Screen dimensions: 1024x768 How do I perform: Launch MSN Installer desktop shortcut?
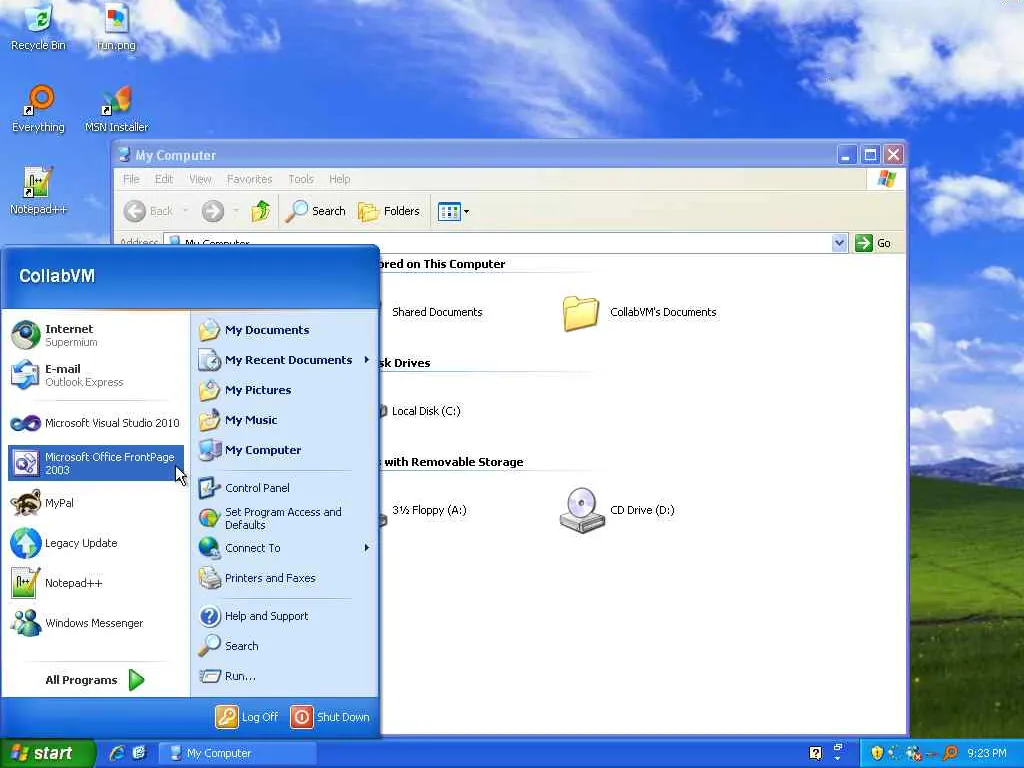coord(116,109)
